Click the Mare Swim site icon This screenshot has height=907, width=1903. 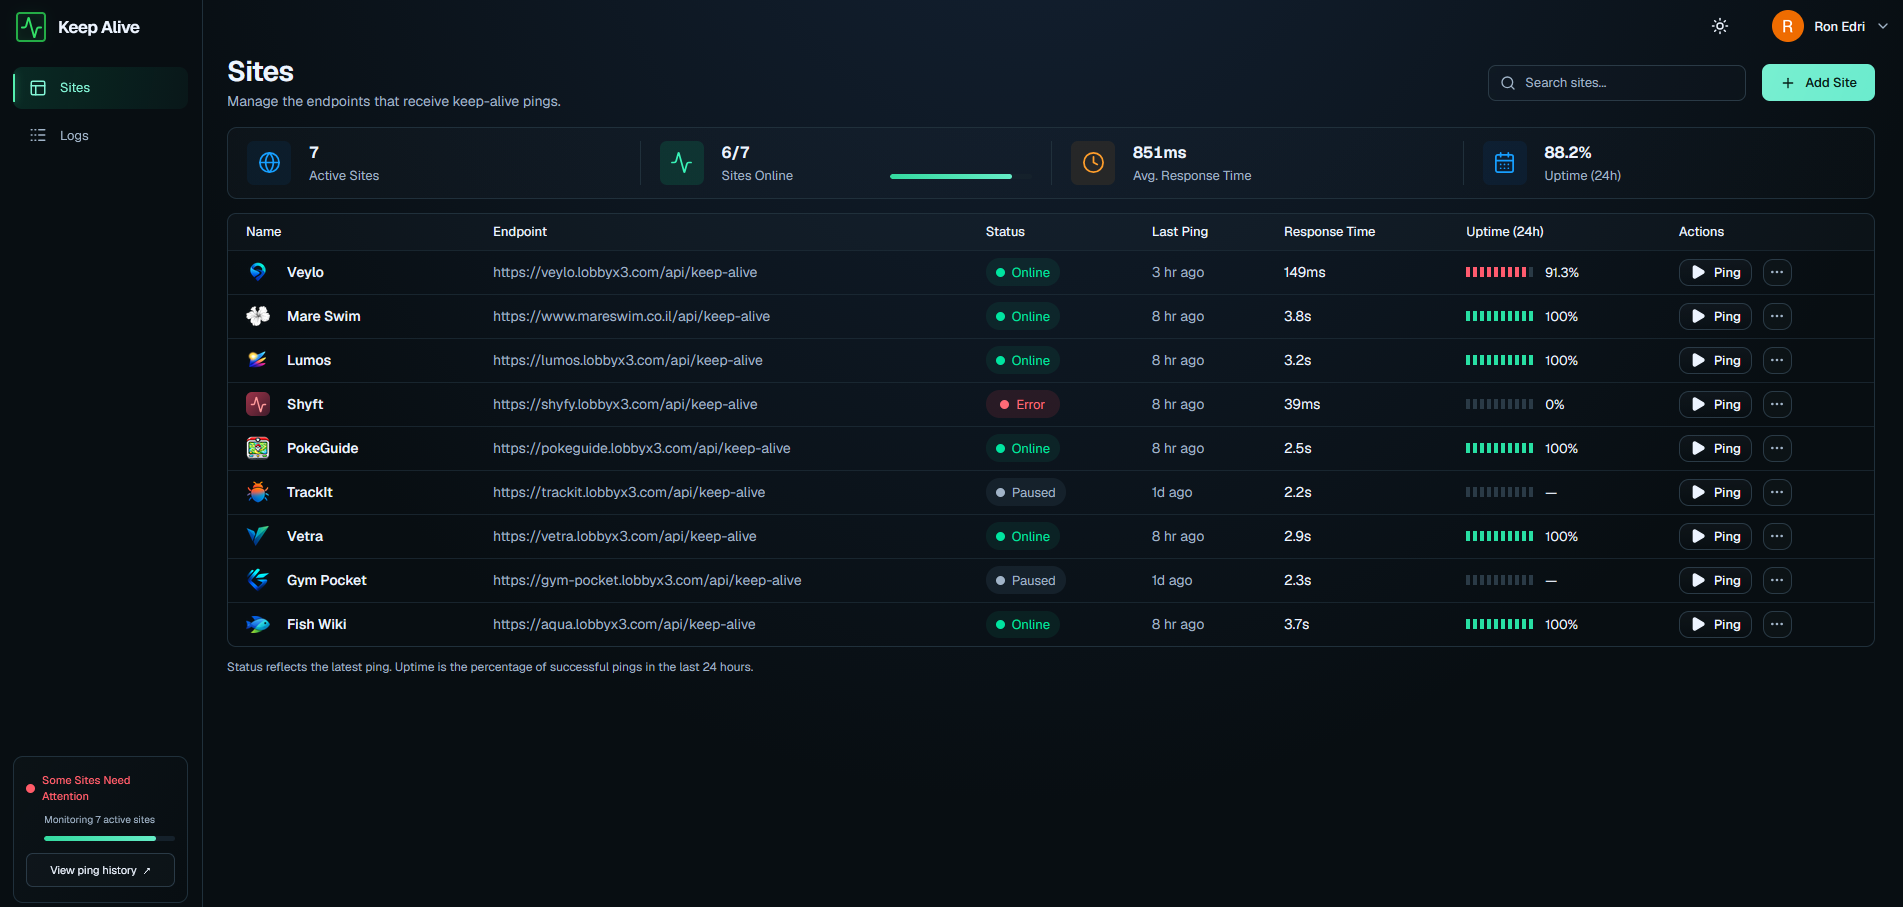[x=258, y=316]
